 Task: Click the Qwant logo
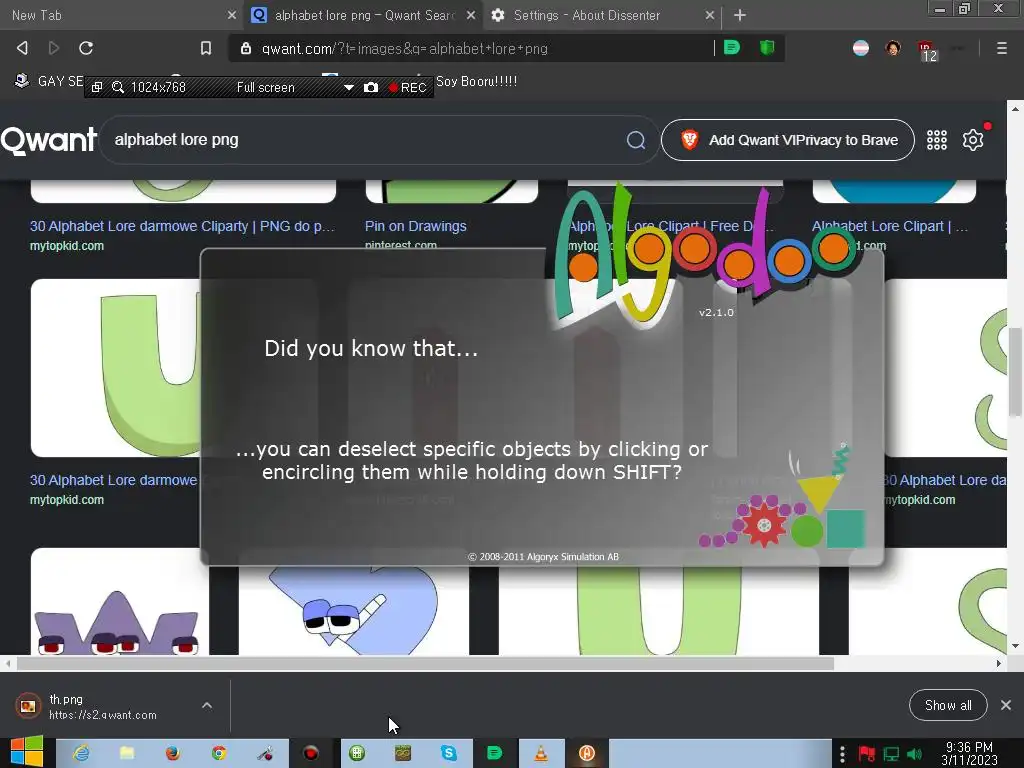pyautogui.click(x=48, y=140)
